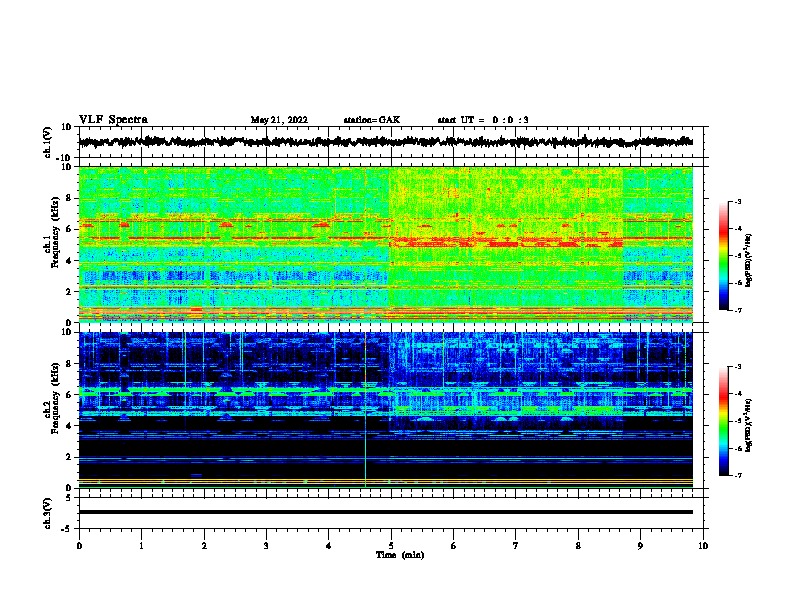This screenshot has height=612, width=792.
Task: Click the red 5 kHz band in ch.1 spectrogram
Action: click(505, 242)
